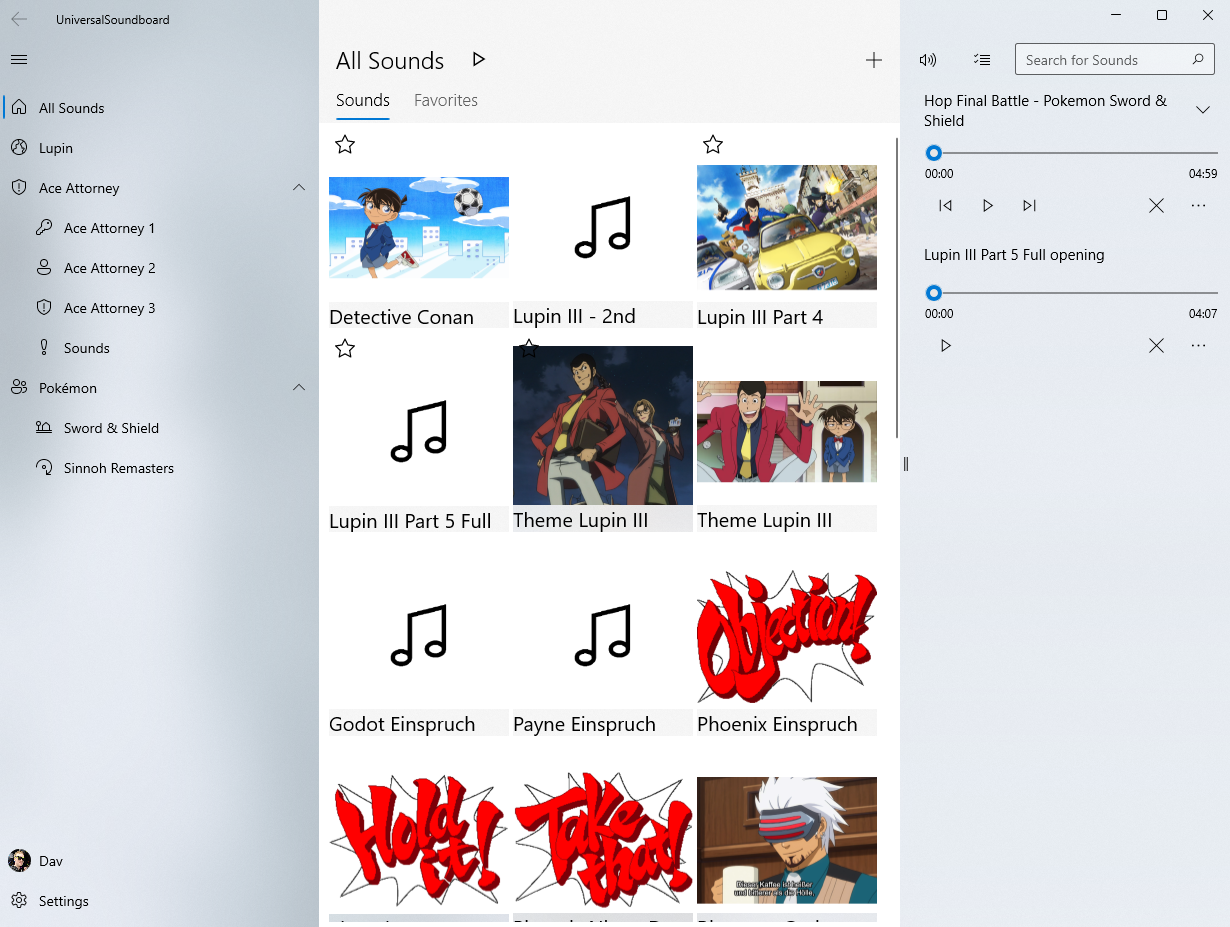1230x927 pixels.
Task: Open the Dav account page
Action: [160, 861]
